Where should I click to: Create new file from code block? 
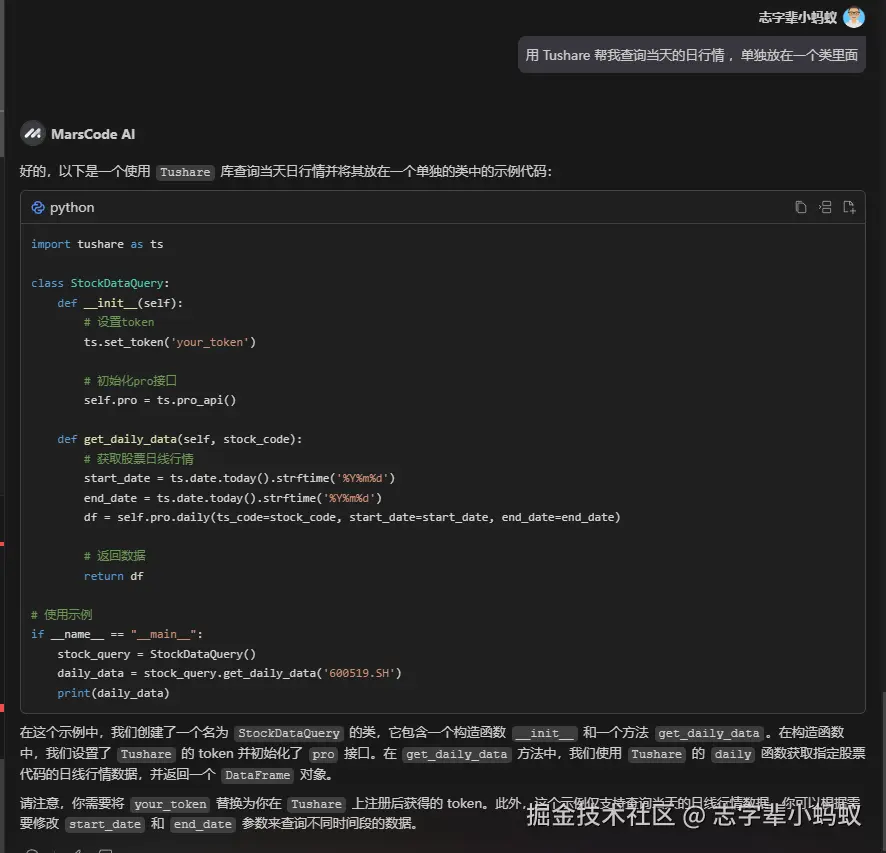point(849,207)
